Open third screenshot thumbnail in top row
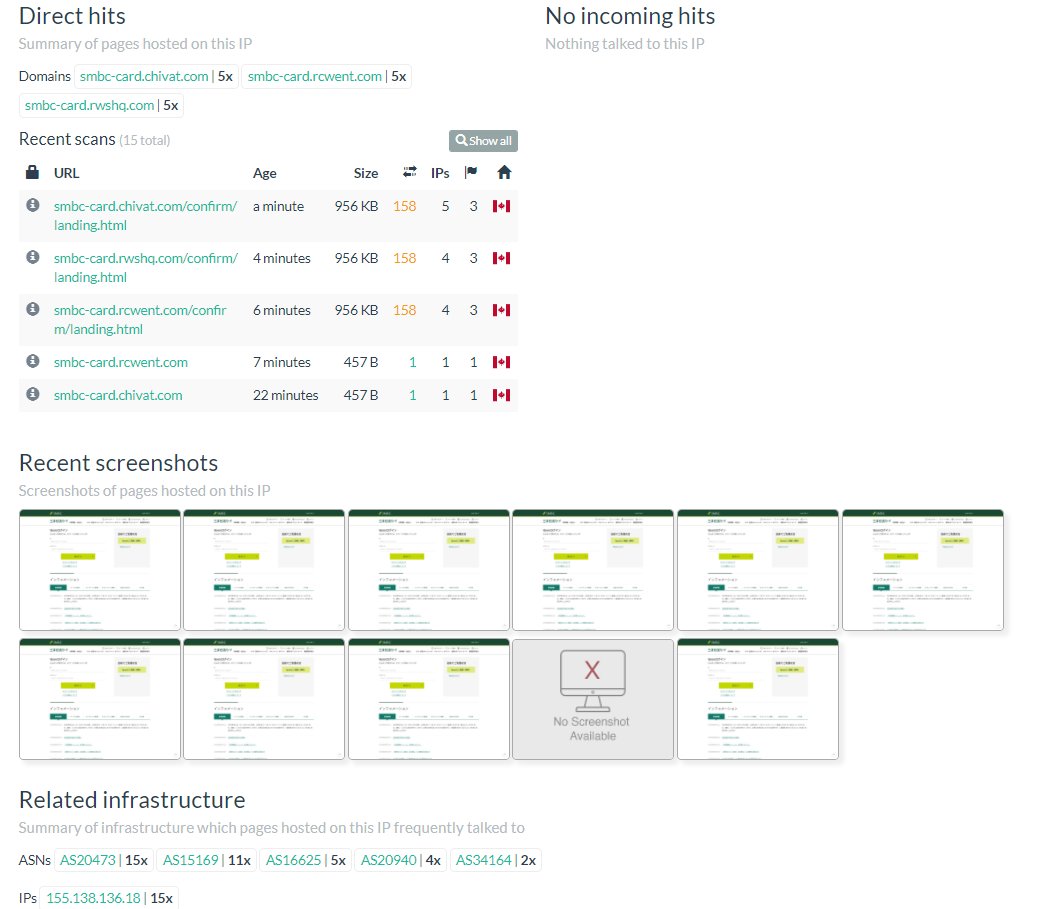Image resolution: width=1064 pixels, height=909 pixels. (429, 570)
